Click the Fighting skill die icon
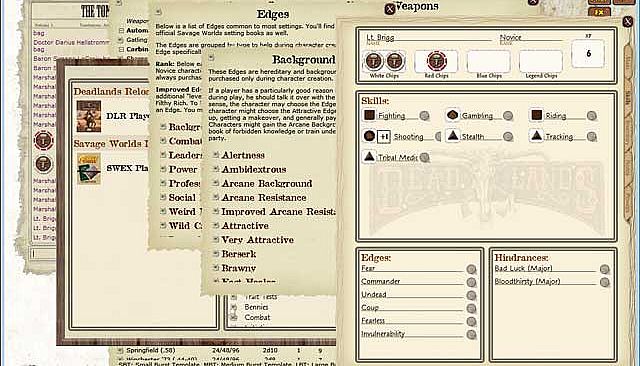Screen dimensions: 640x366 [x=369, y=115]
